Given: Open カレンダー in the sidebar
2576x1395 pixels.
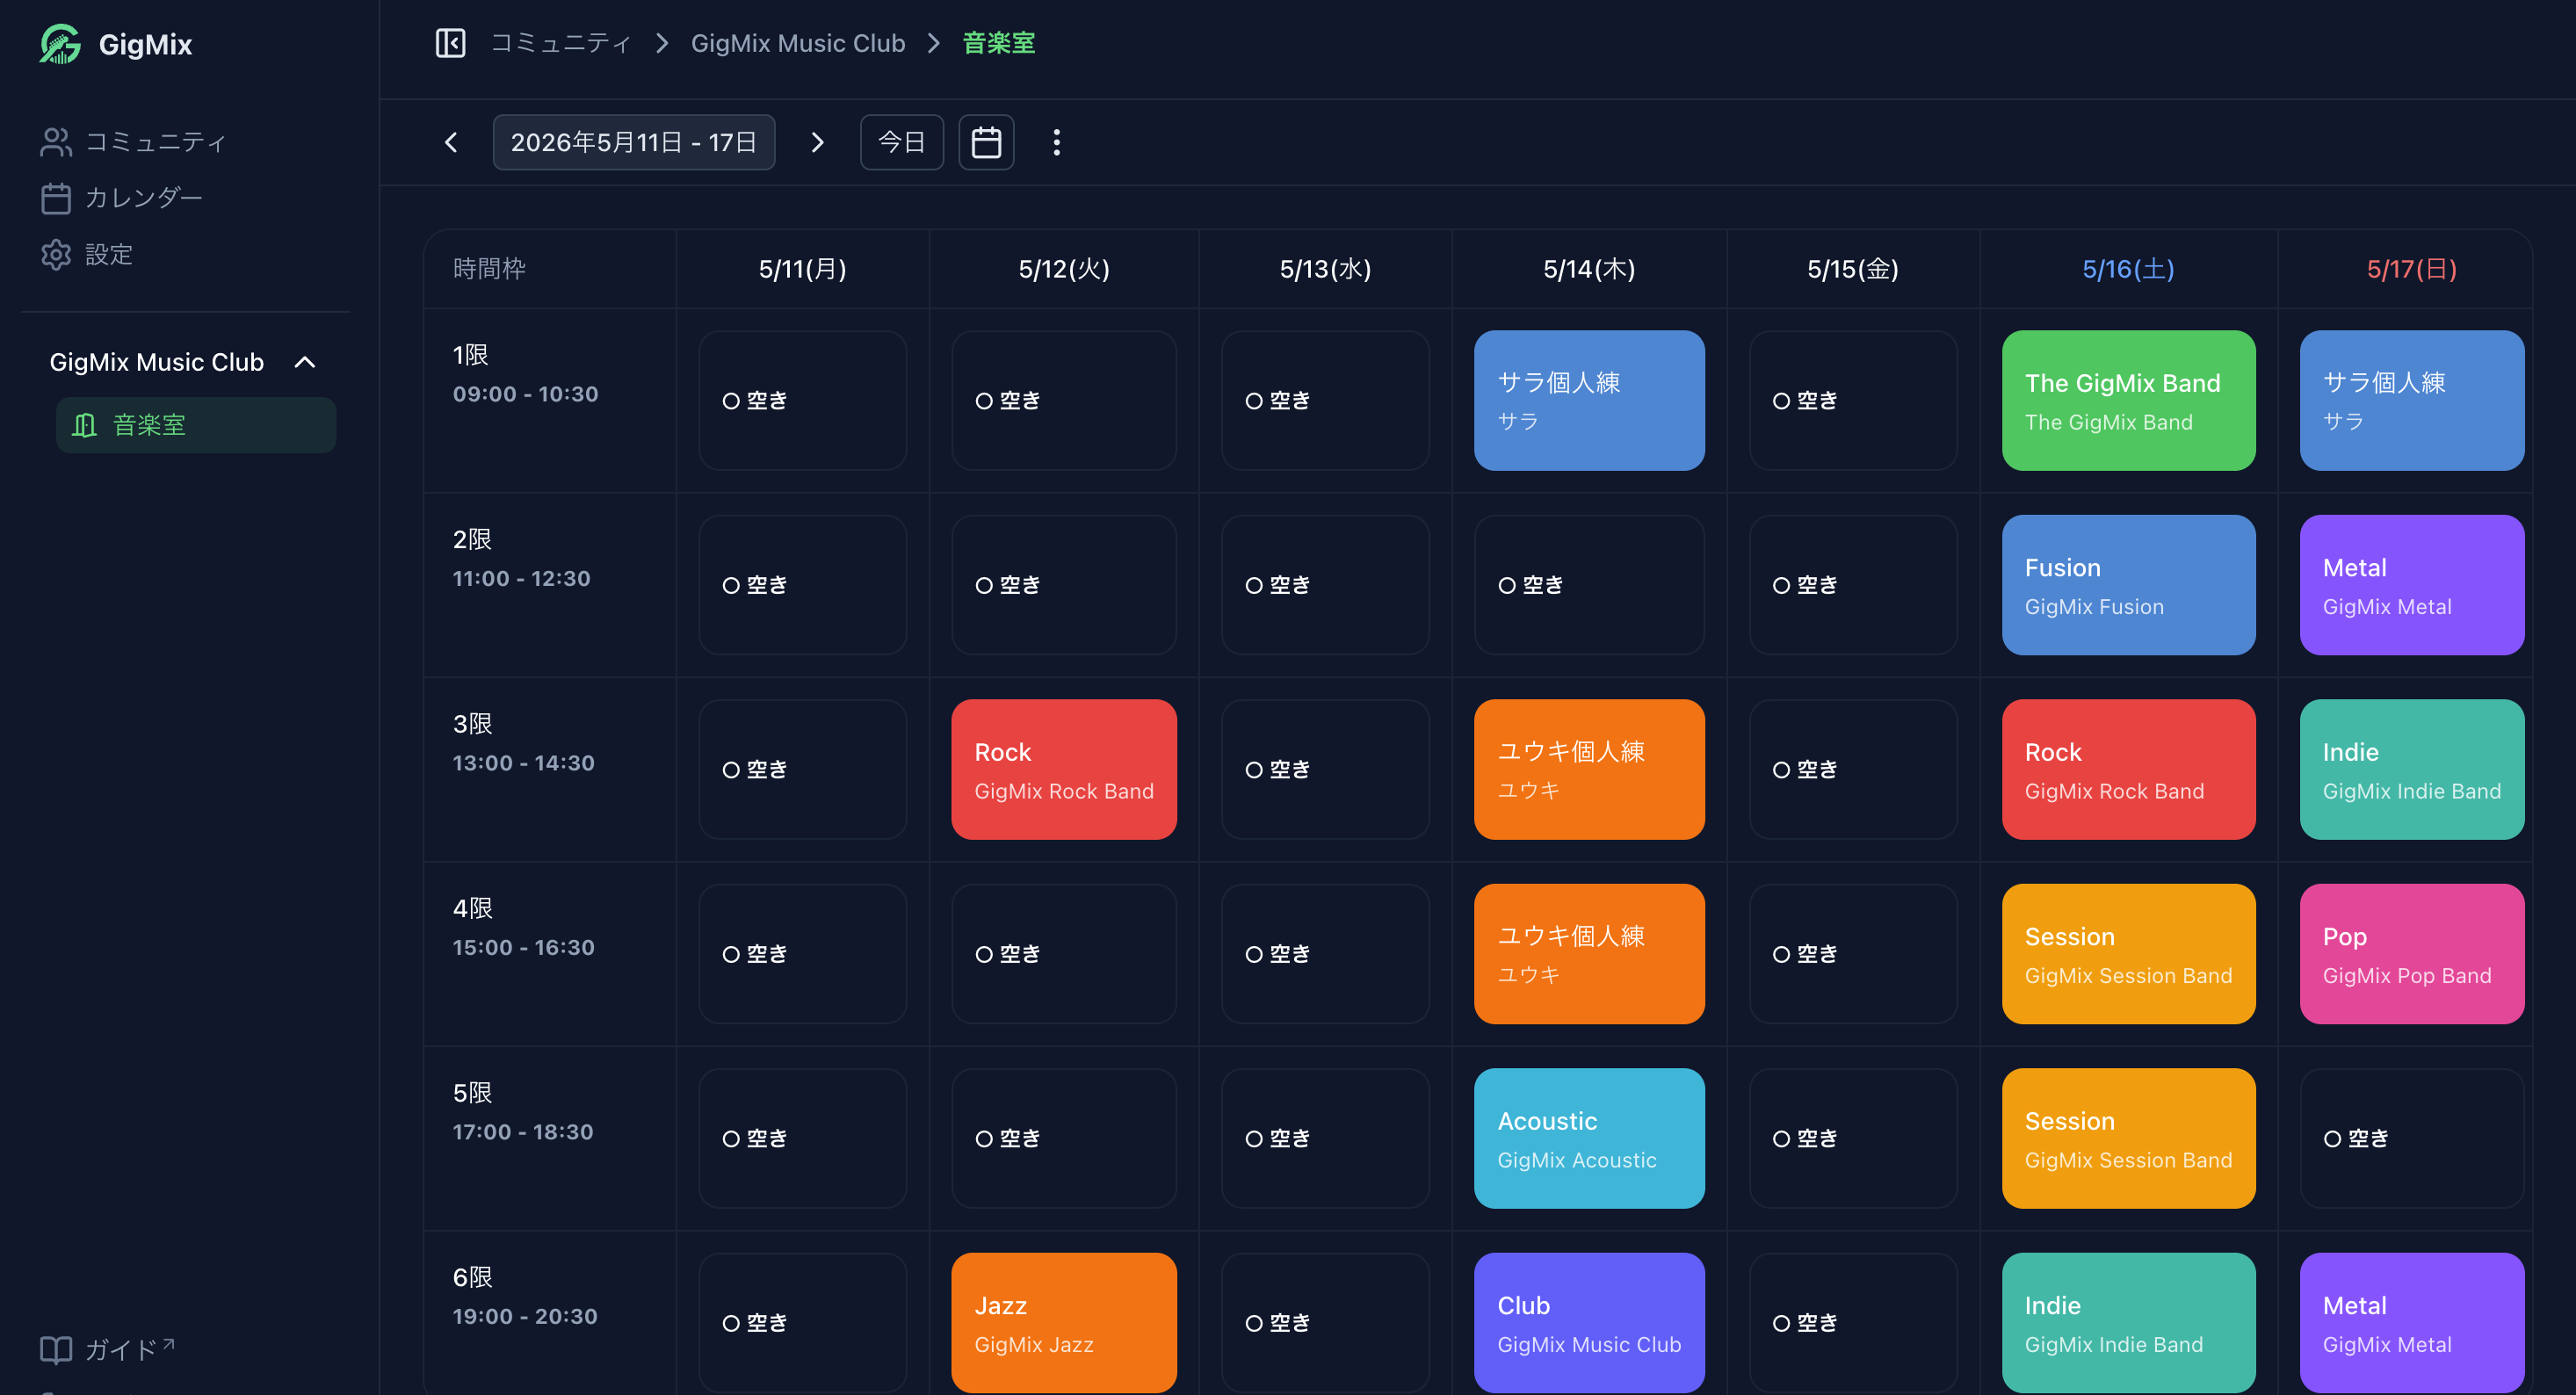Looking at the screenshot, I should point(122,198).
